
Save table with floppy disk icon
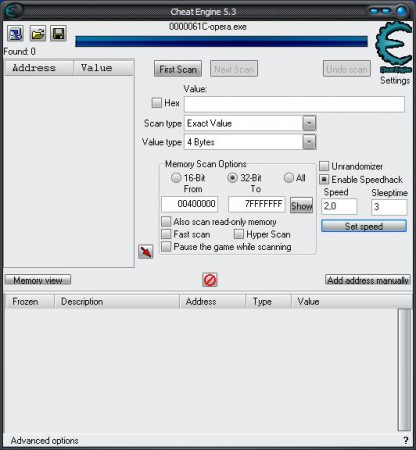pos(59,33)
